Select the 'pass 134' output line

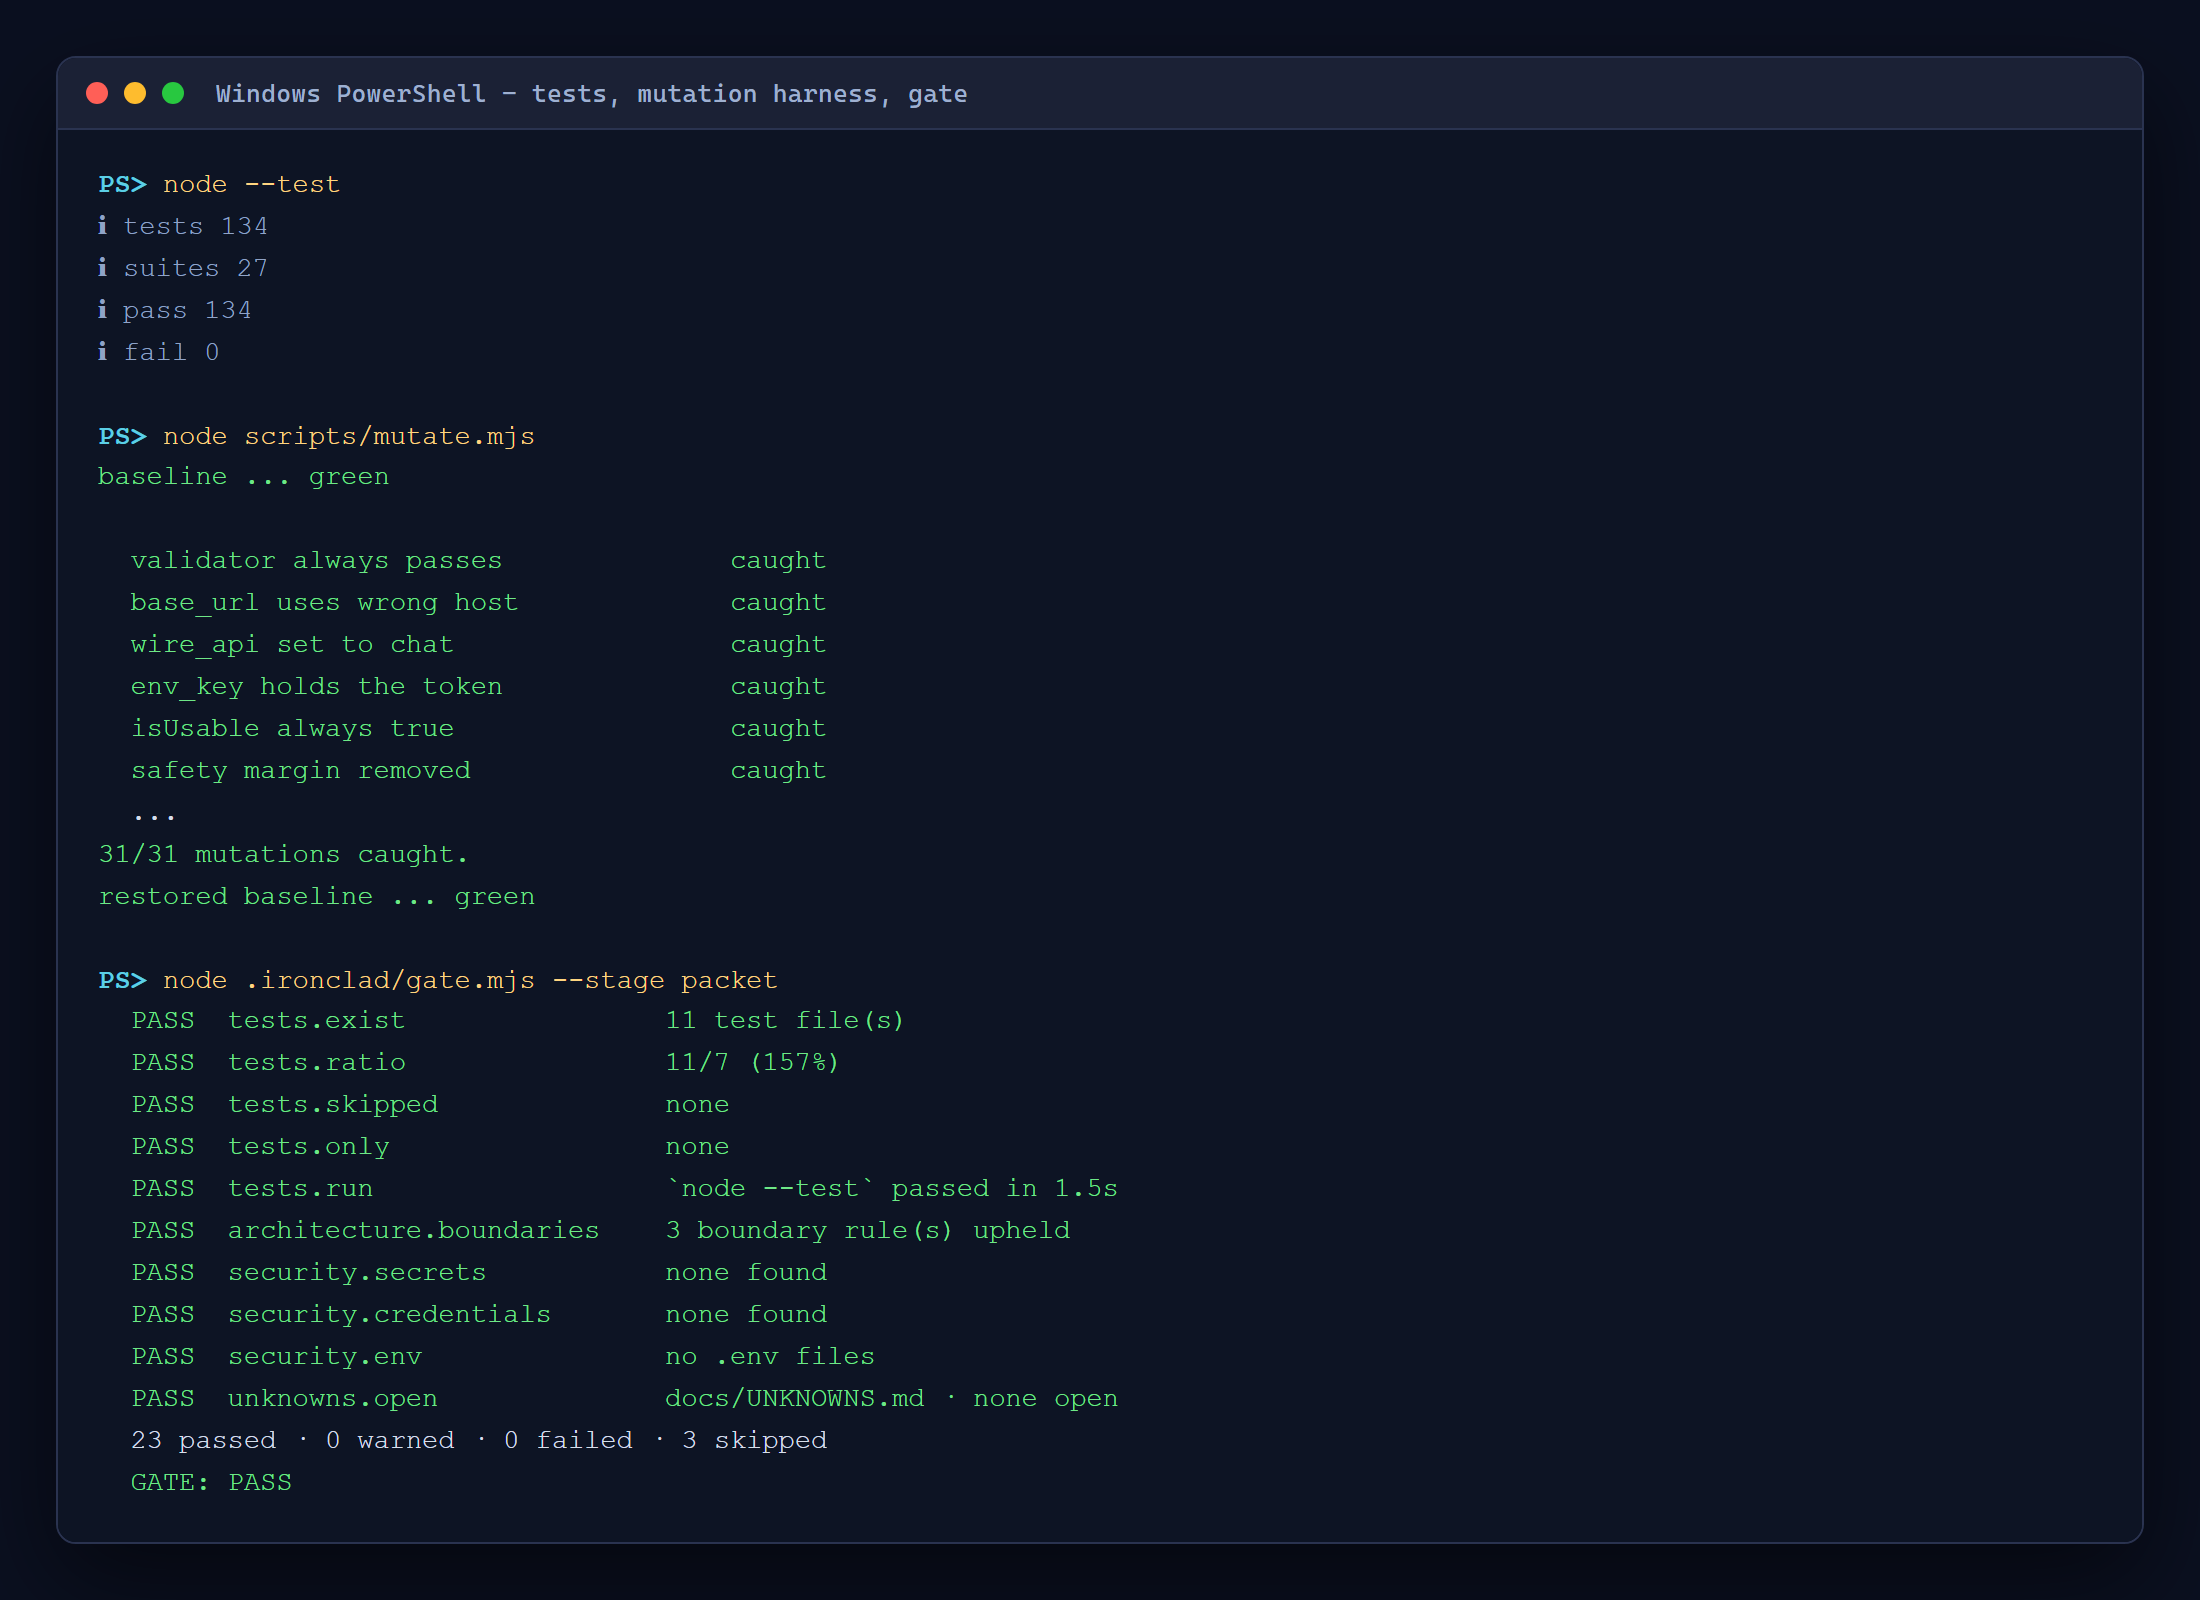(175, 310)
